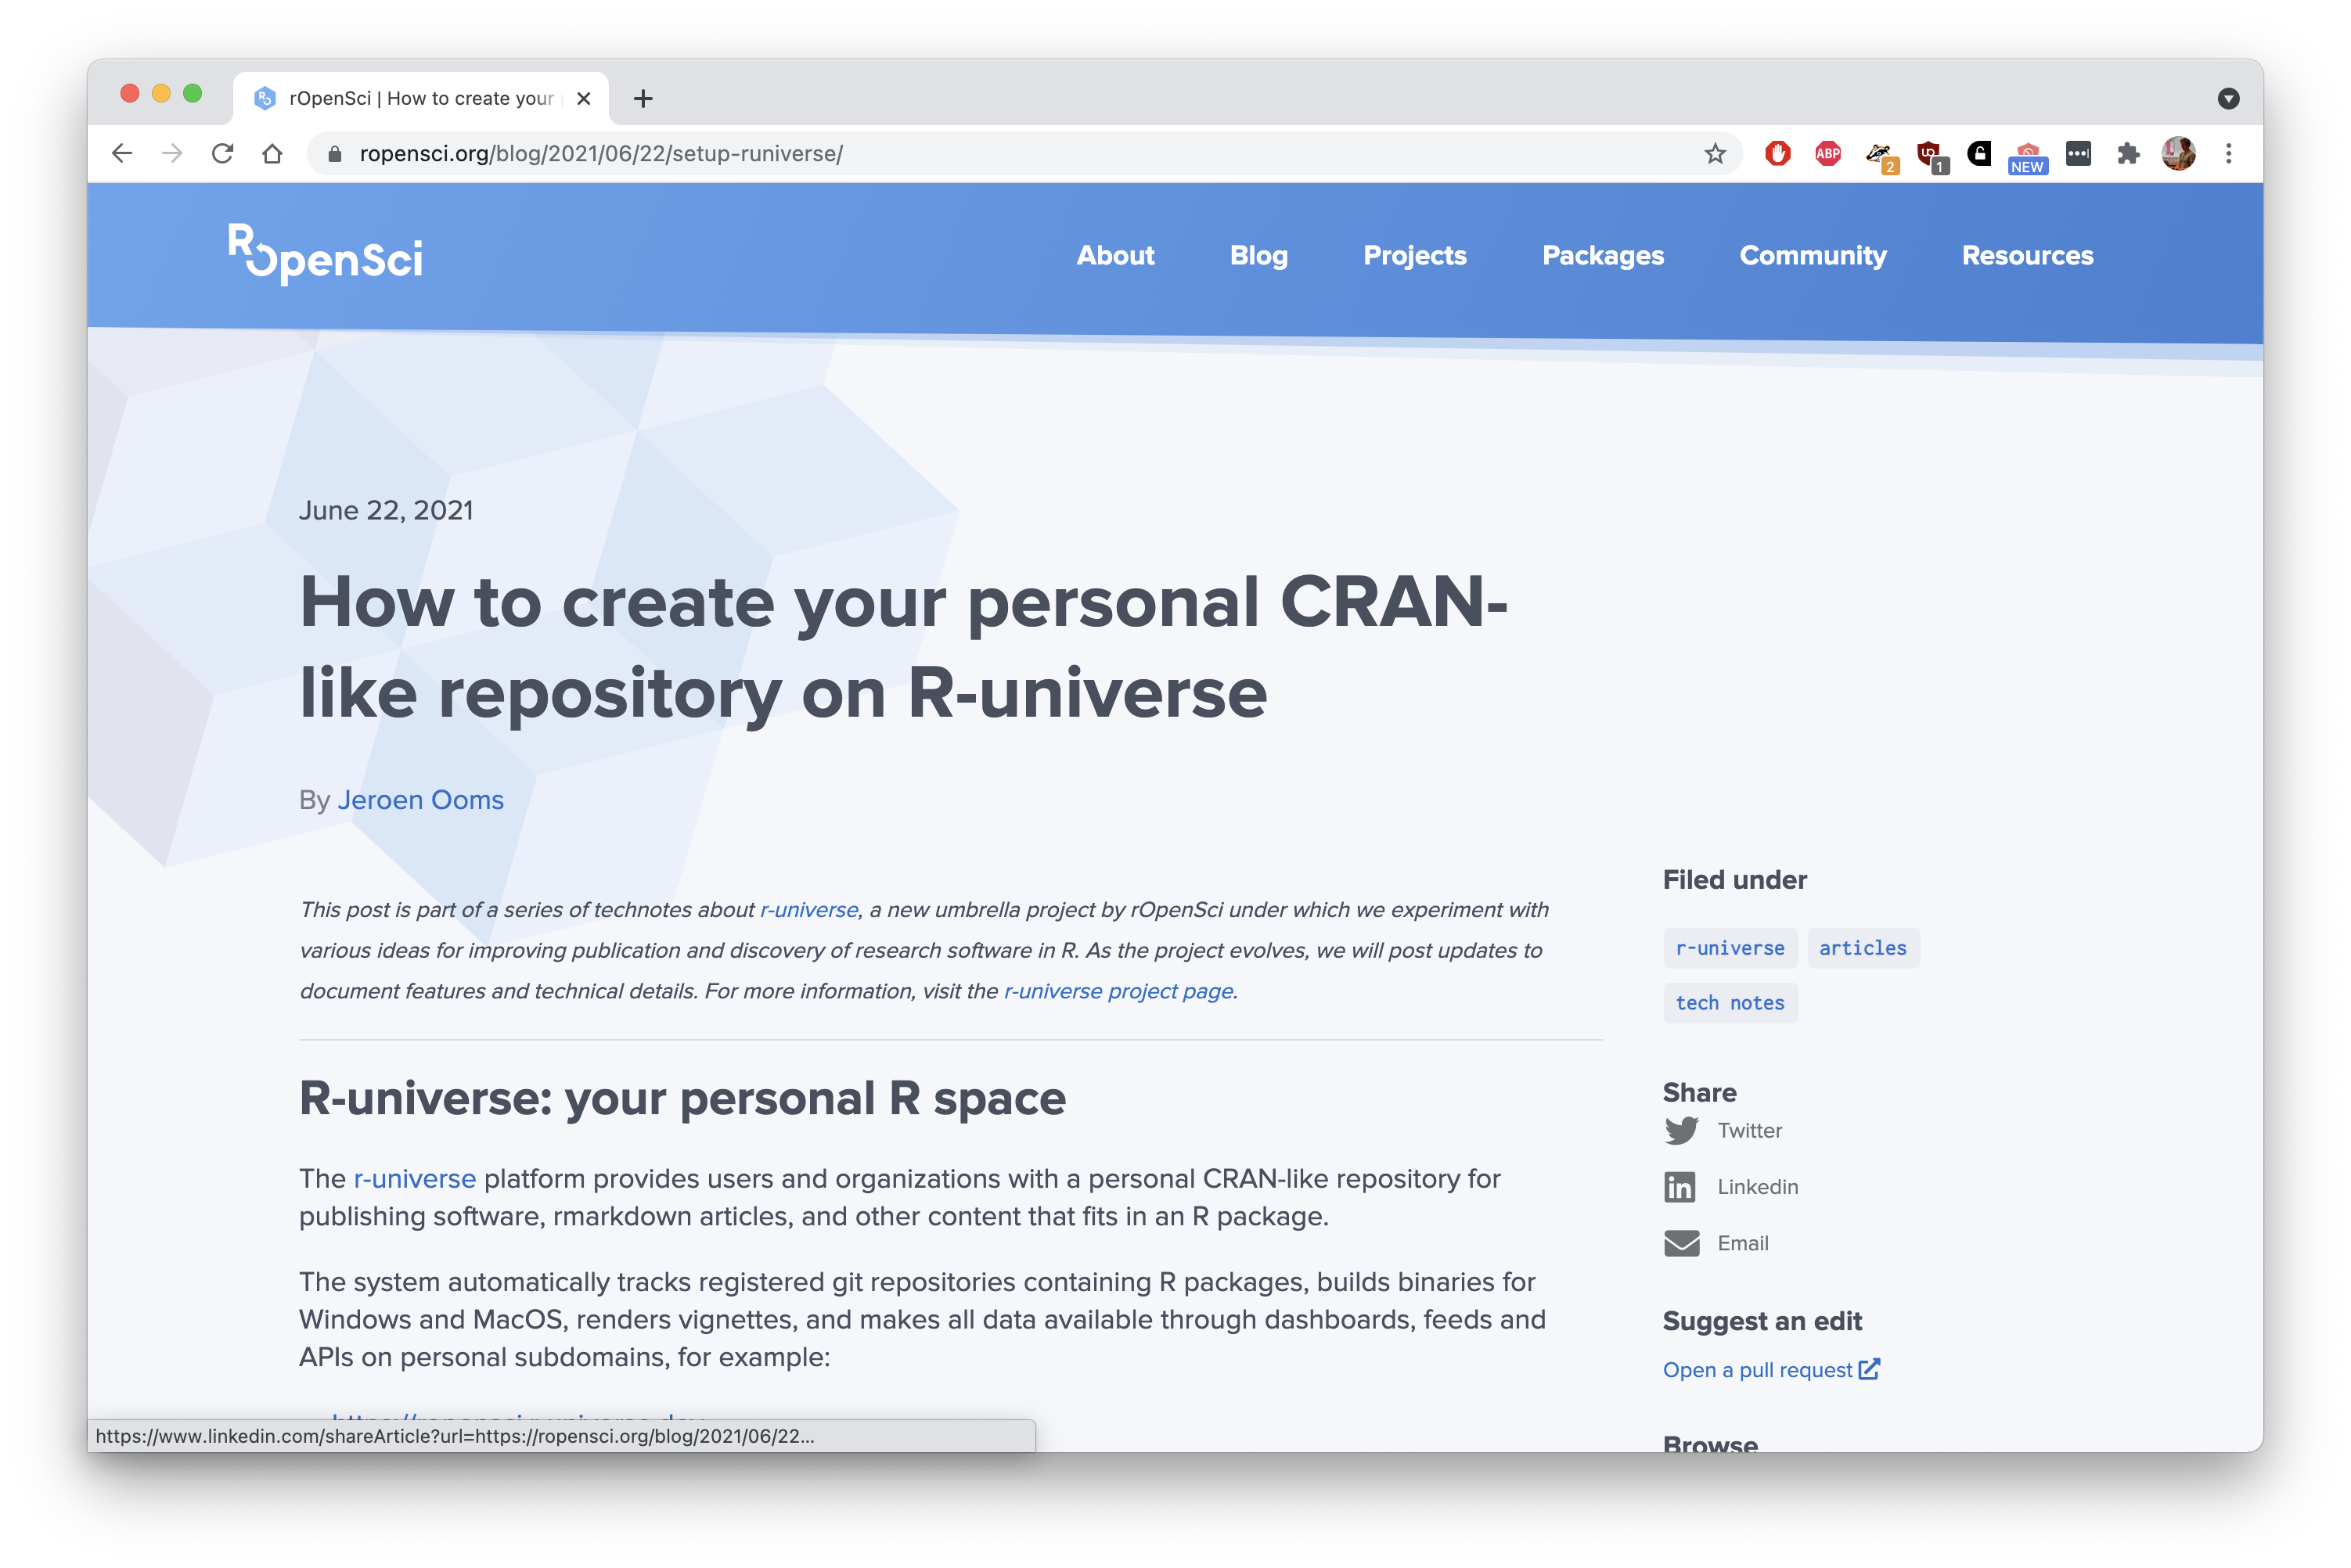2351x1568 pixels.
Task: Expand the tab search dropdown arrow
Action: click(2228, 98)
